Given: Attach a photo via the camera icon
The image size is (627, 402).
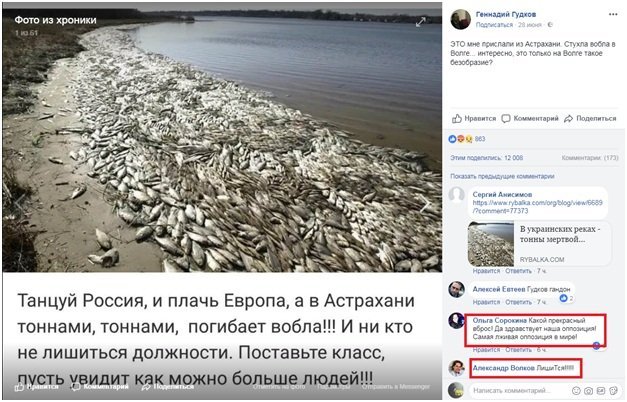Looking at the screenshot, I should (589, 390).
